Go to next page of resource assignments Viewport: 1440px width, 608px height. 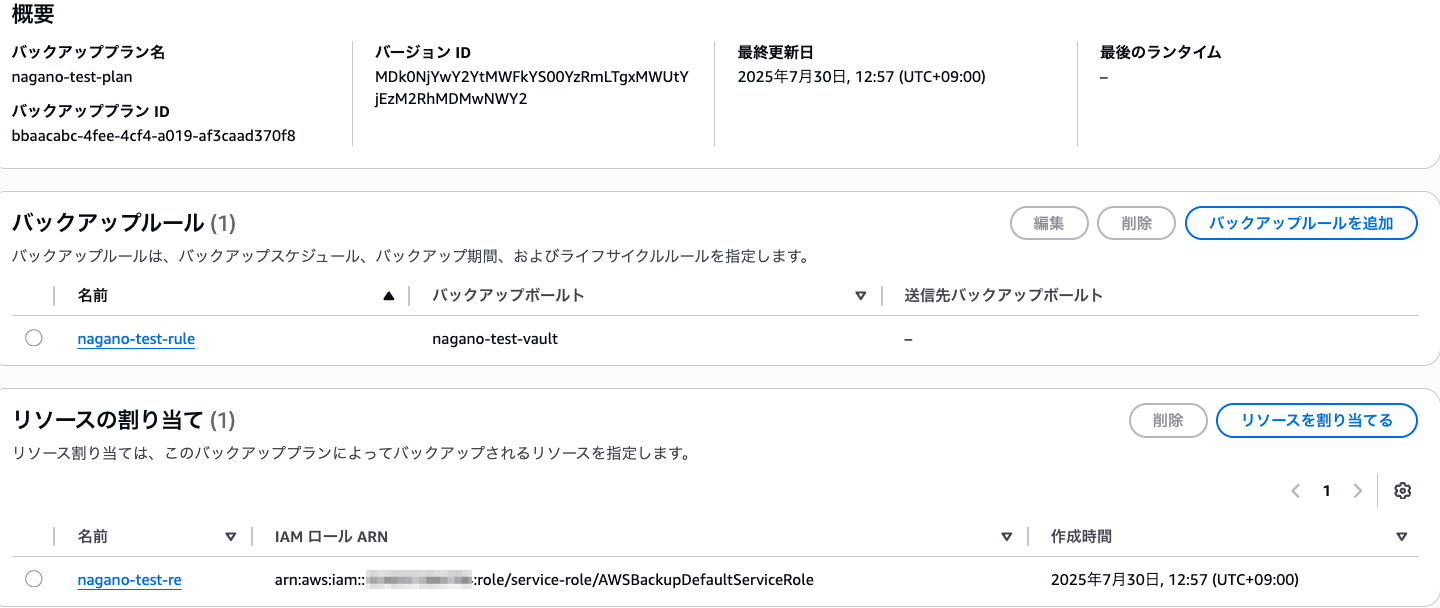(x=1357, y=491)
